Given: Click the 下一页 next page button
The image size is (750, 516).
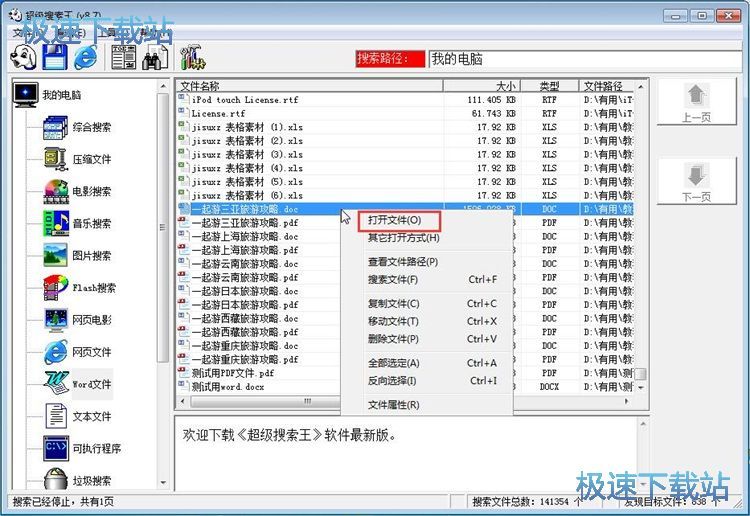Looking at the screenshot, I should click(x=696, y=182).
